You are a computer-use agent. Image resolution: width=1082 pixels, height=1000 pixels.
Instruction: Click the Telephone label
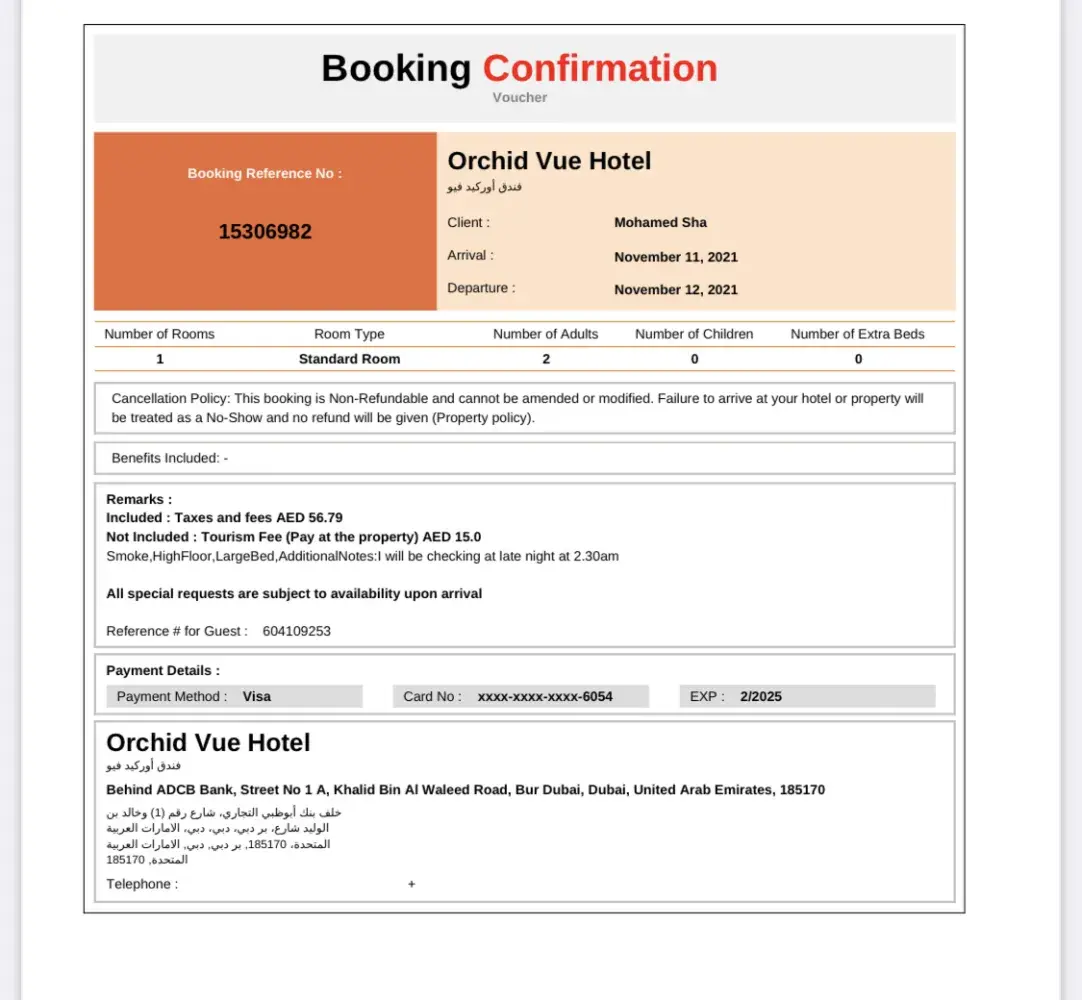coord(142,884)
